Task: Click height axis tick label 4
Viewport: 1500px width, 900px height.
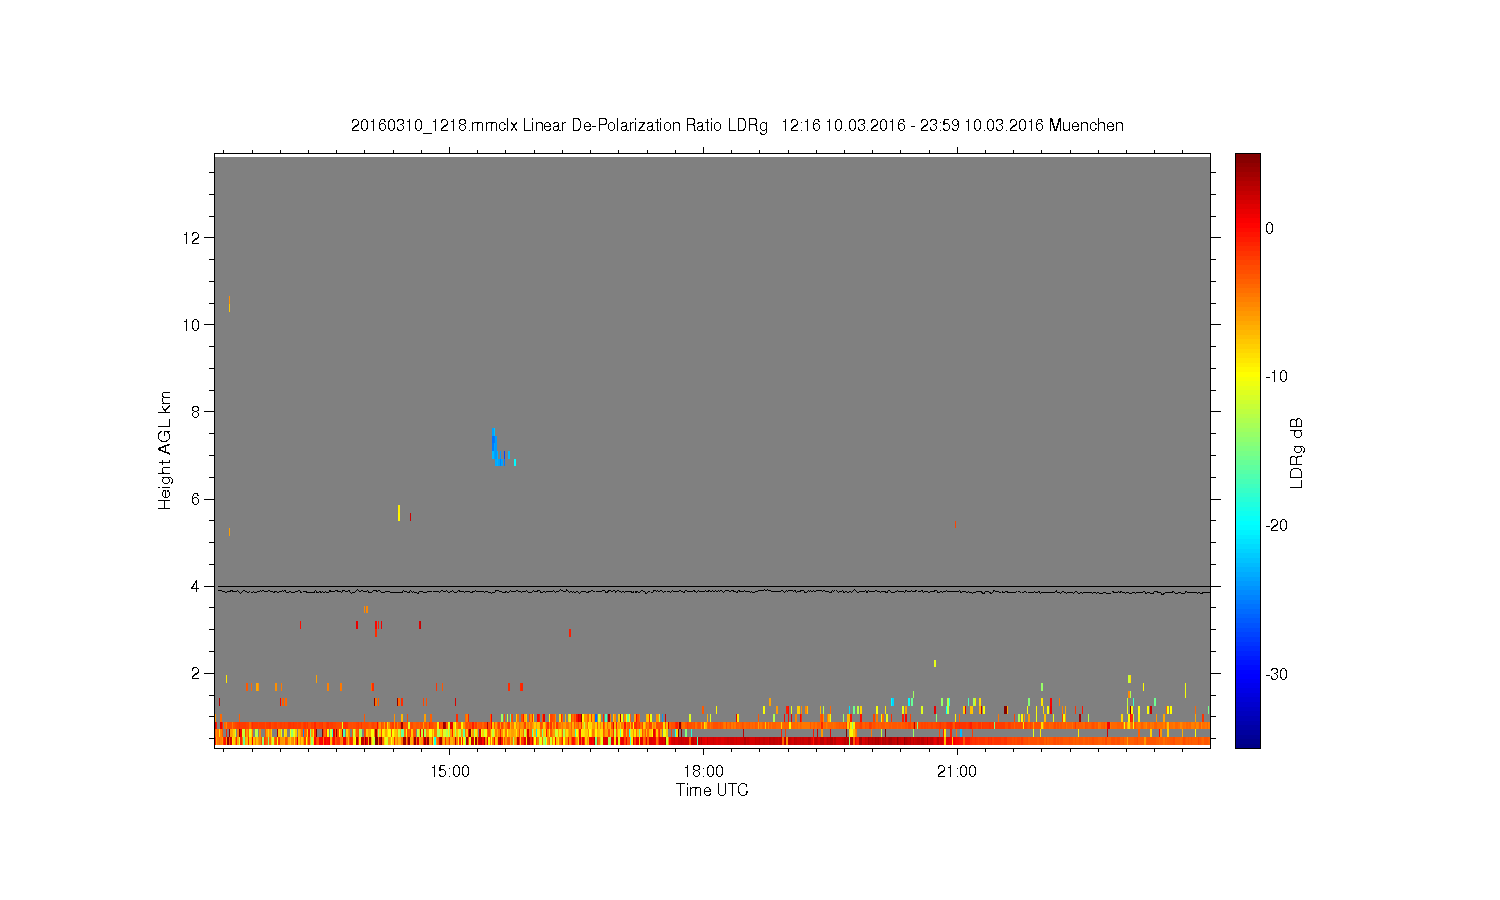Action: tap(195, 586)
